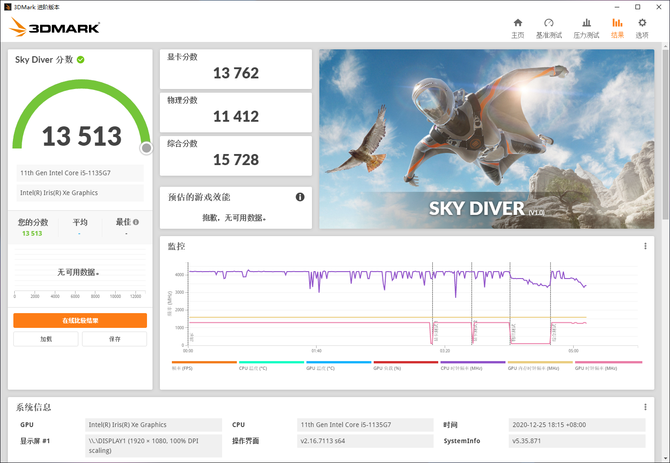Click the info icon next to 最佳

tap(136, 222)
